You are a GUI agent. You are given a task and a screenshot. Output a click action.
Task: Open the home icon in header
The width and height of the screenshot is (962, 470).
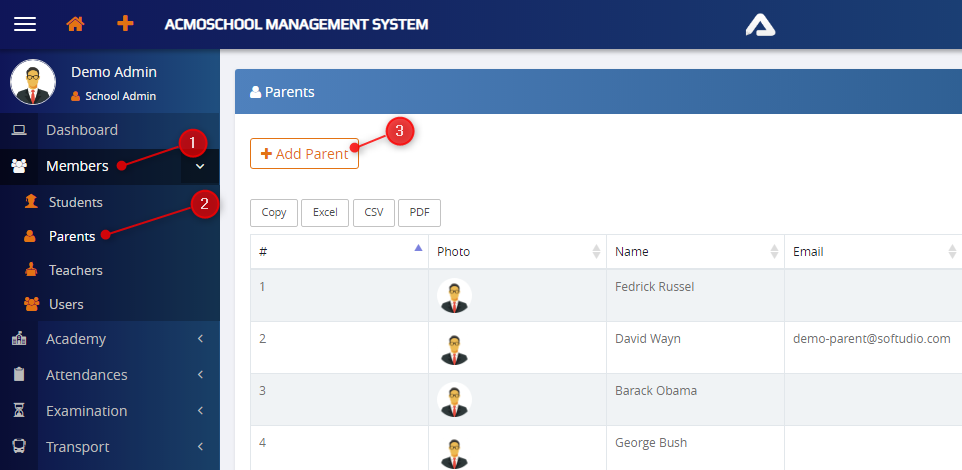point(75,24)
